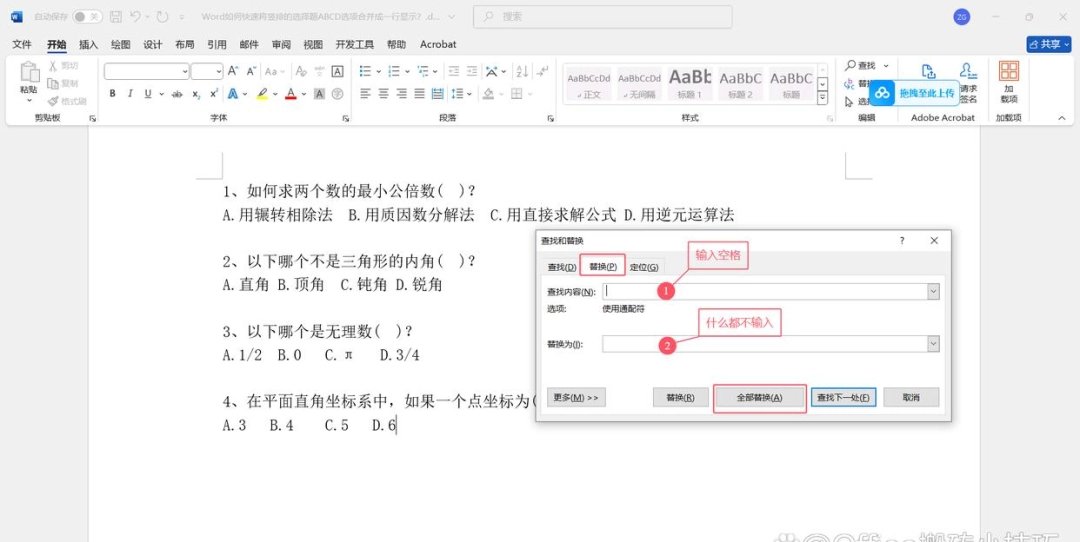This screenshot has height=542, width=1080.
Task: Expand the underline style dropdown arrow
Action: (x=161, y=94)
